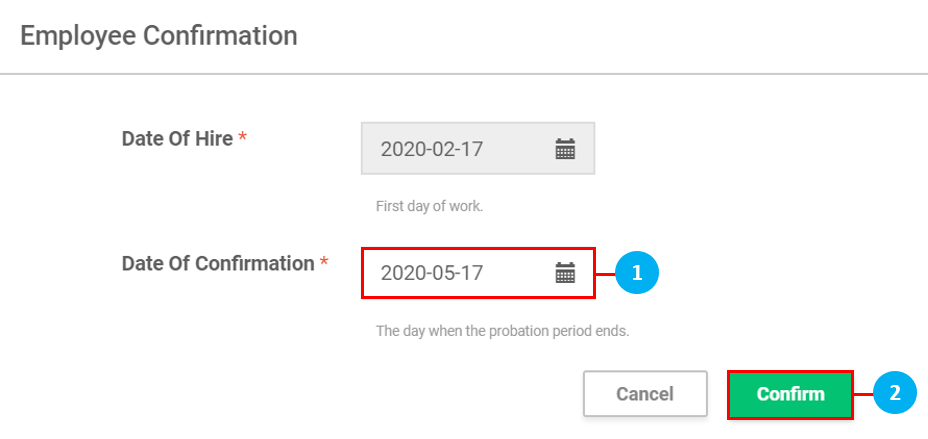The height and width of the screenshot is (439, 928).
Task: Open the Date Of Hire calendar picker
Action: point(565,150)
